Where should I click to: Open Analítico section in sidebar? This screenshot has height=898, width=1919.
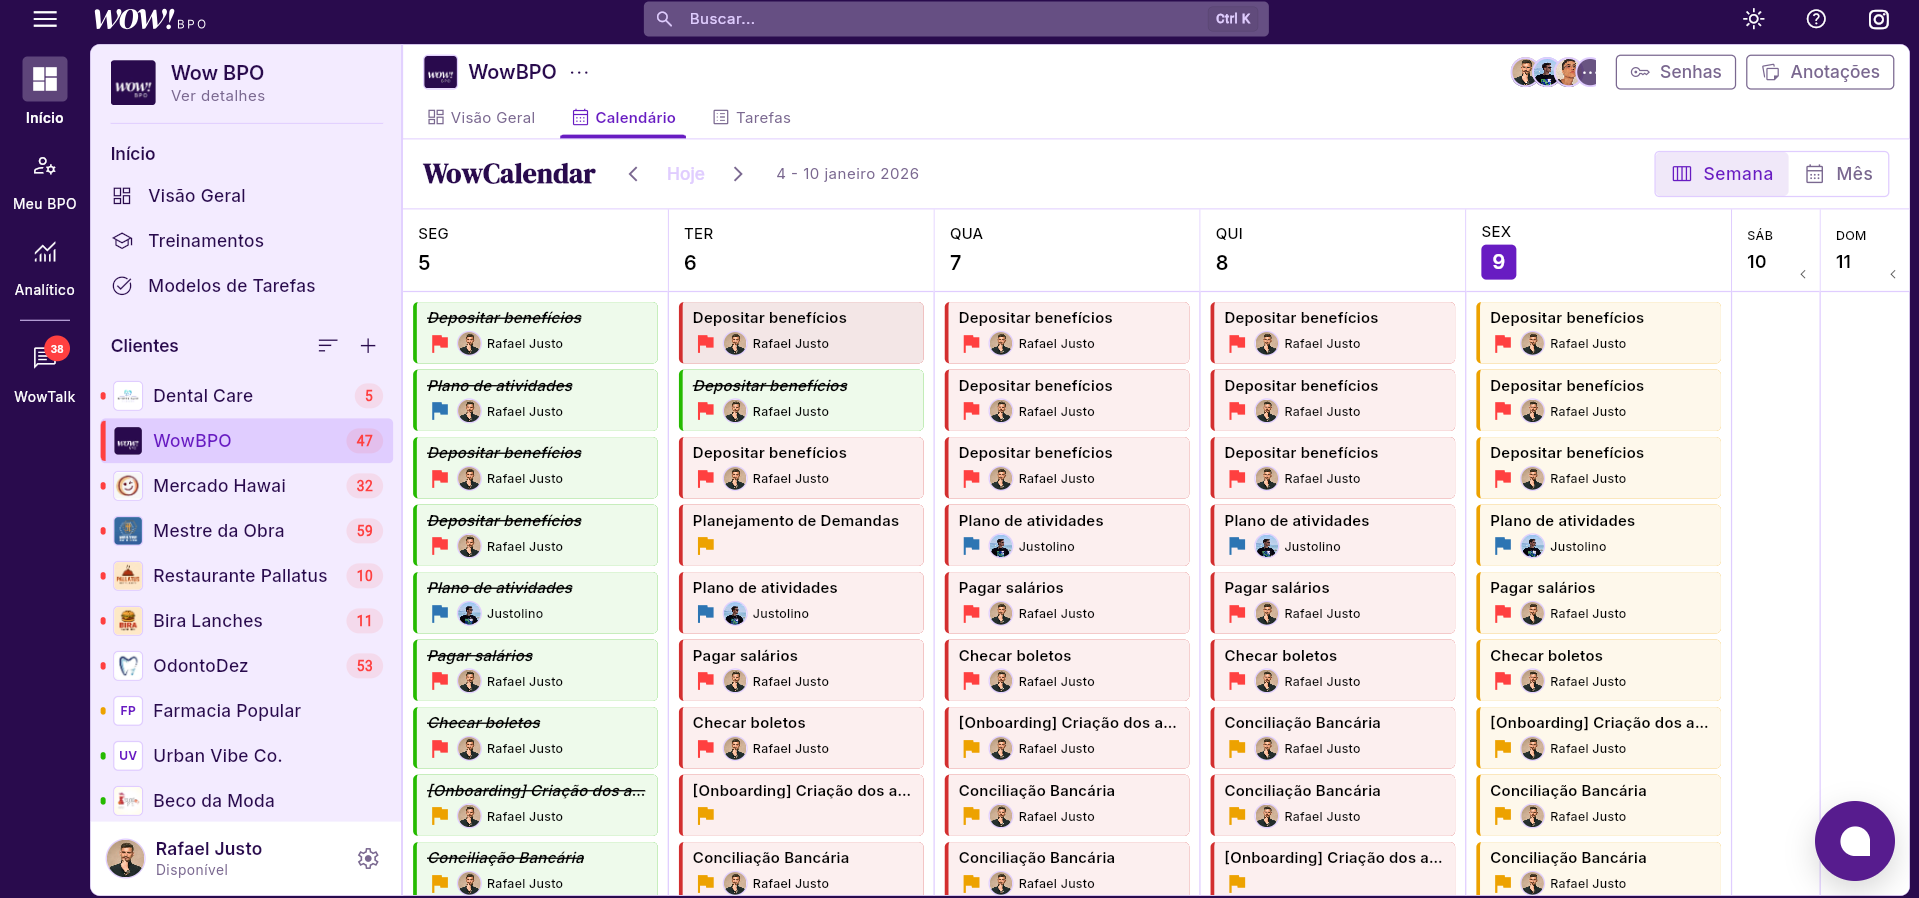45,268
